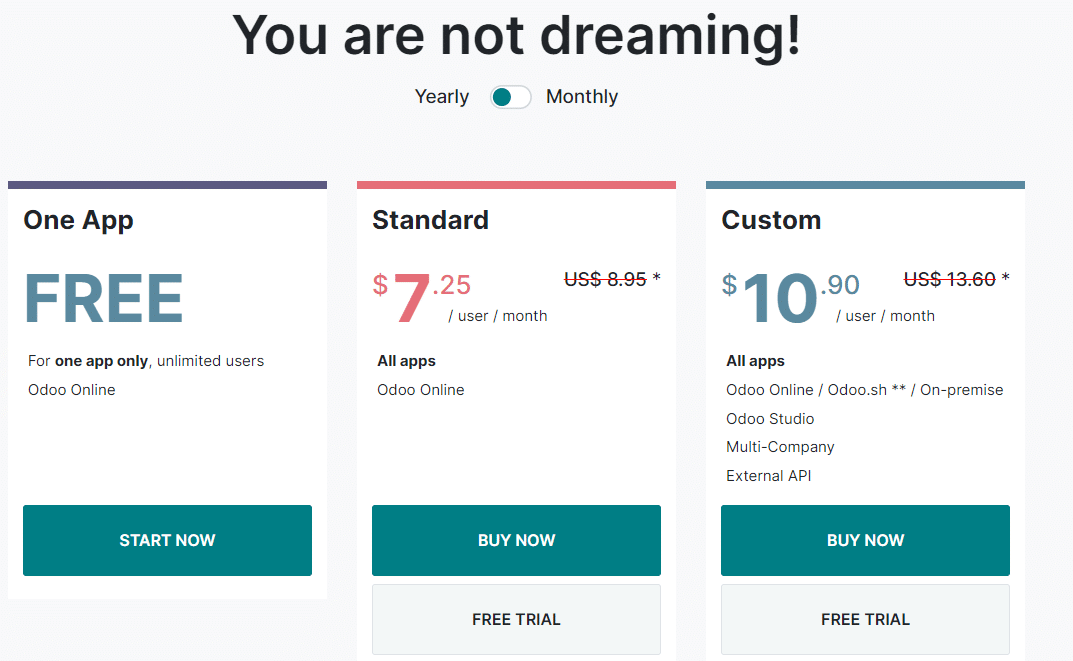Click BUY NOW on the Custom plan
This screenshot has height=661, width=1073.
click(x=864, y=540)
